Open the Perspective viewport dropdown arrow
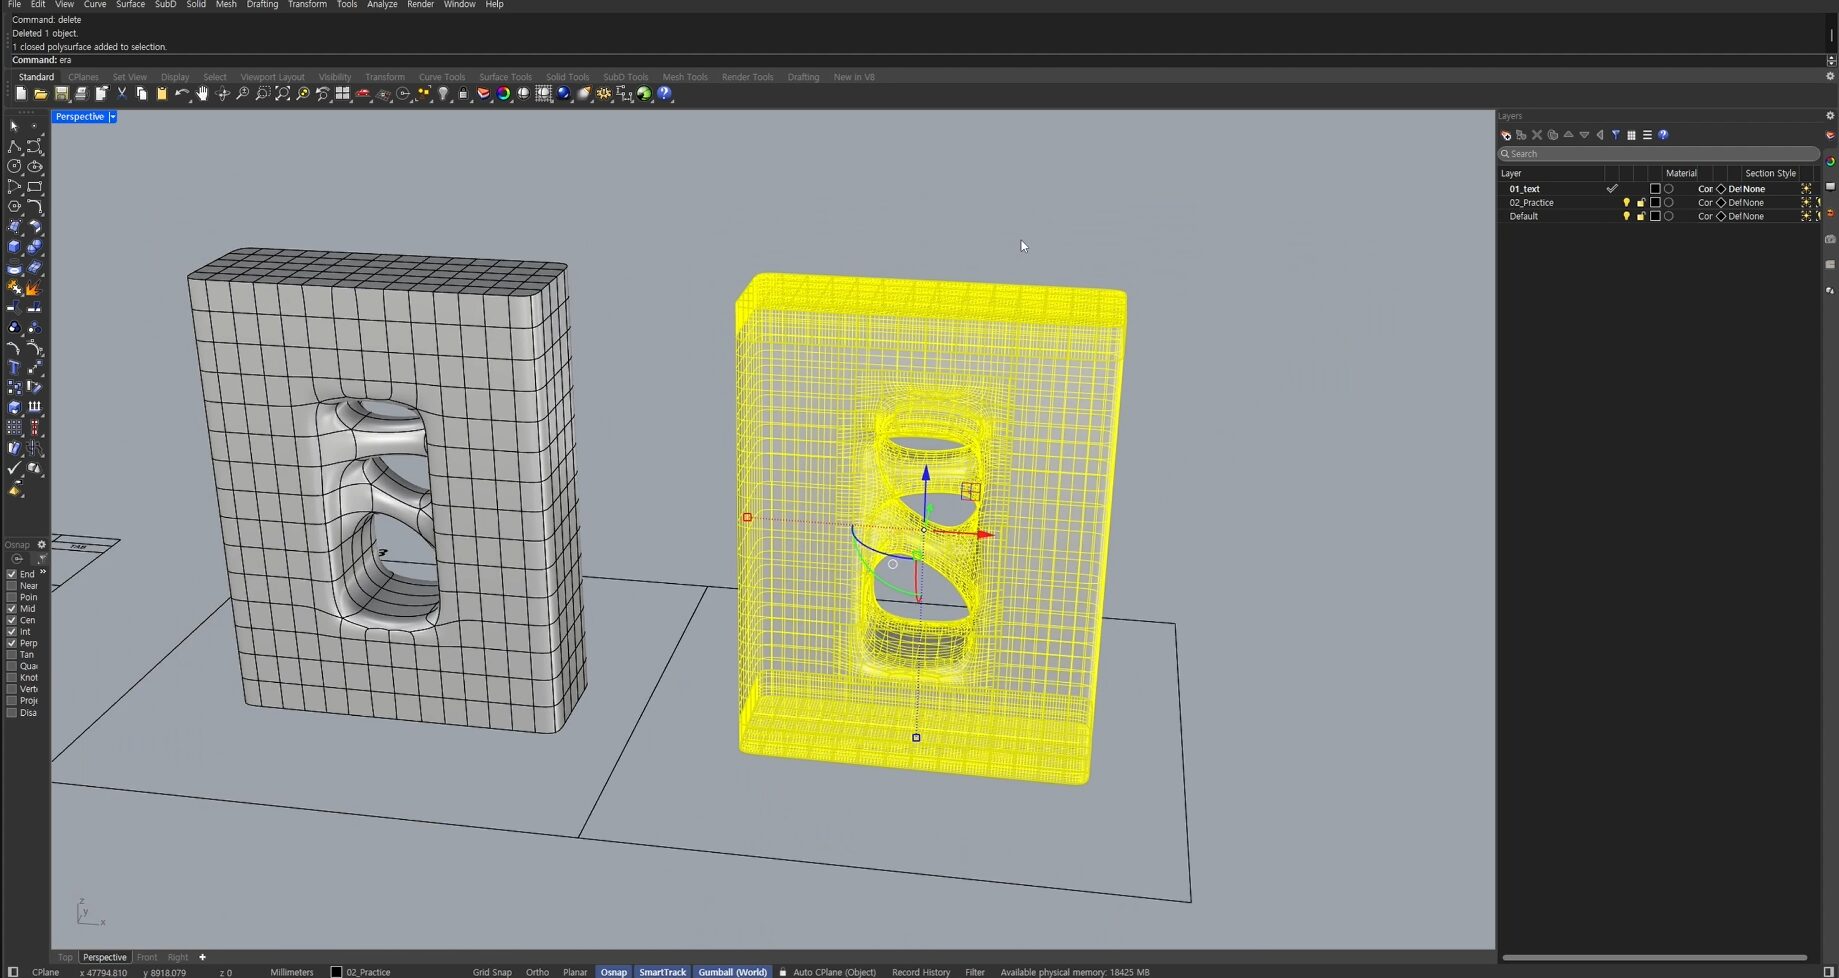The width and height of the screenshot is (1839, 978). [x=113, y=117]
